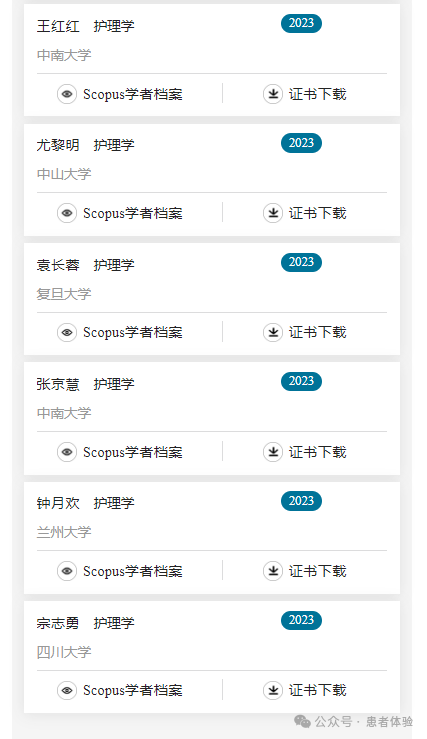Click 兰州大学 affiliation text
The height and width of the screenshot is (739, 427).
64,532
